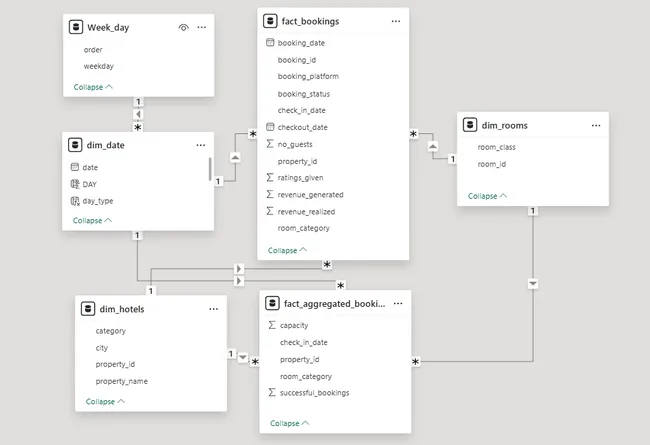Collapse the fact_bookings table
This screenshot has width=650, height=445.
pos(287,250)
